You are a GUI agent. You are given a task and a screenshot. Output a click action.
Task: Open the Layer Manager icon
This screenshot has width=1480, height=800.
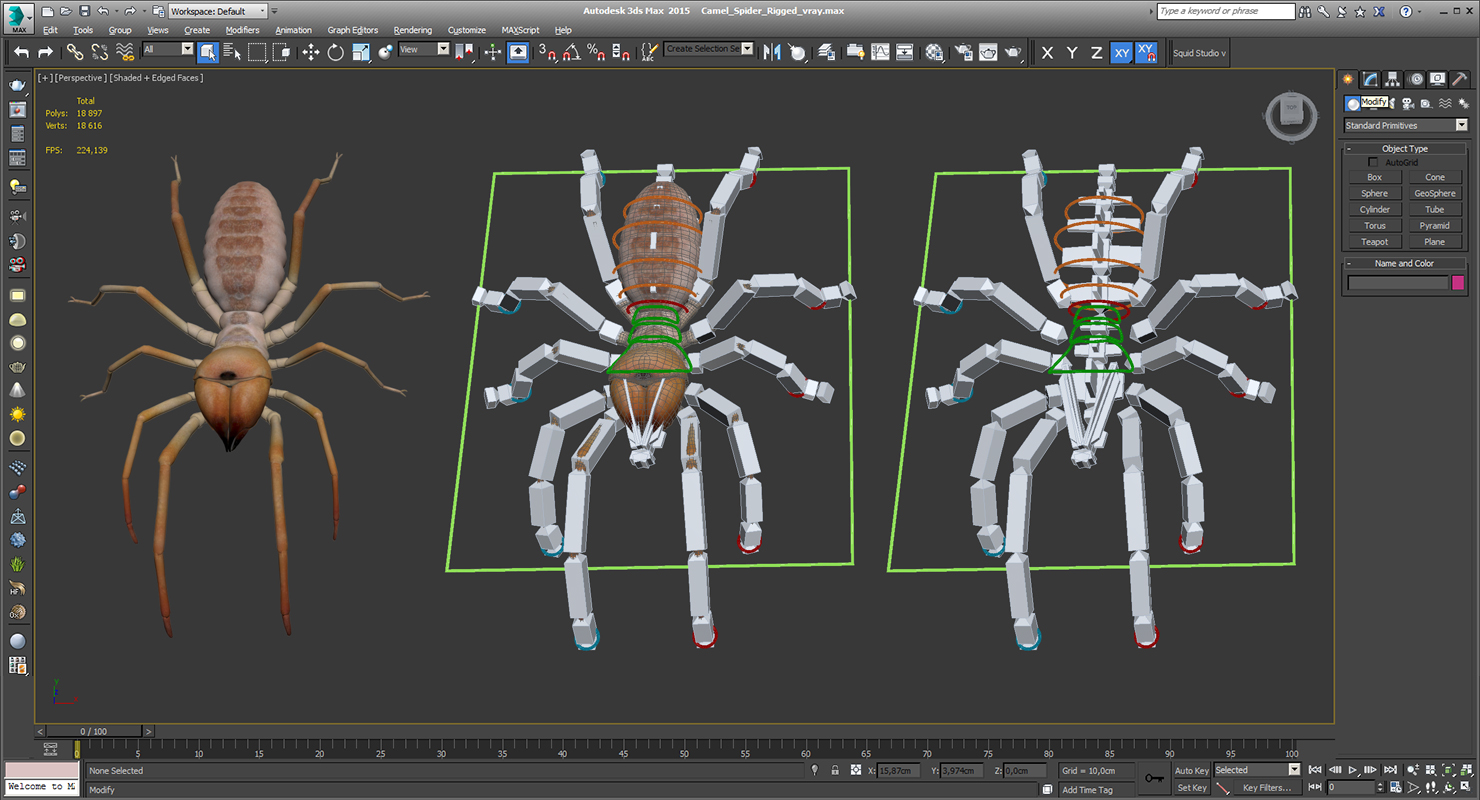point(826,52)
